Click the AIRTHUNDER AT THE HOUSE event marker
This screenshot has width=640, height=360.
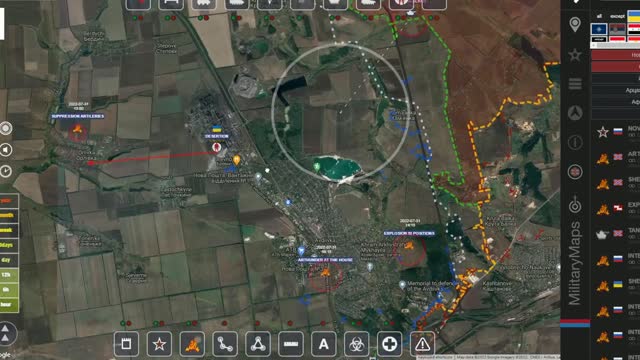(325, 272)
